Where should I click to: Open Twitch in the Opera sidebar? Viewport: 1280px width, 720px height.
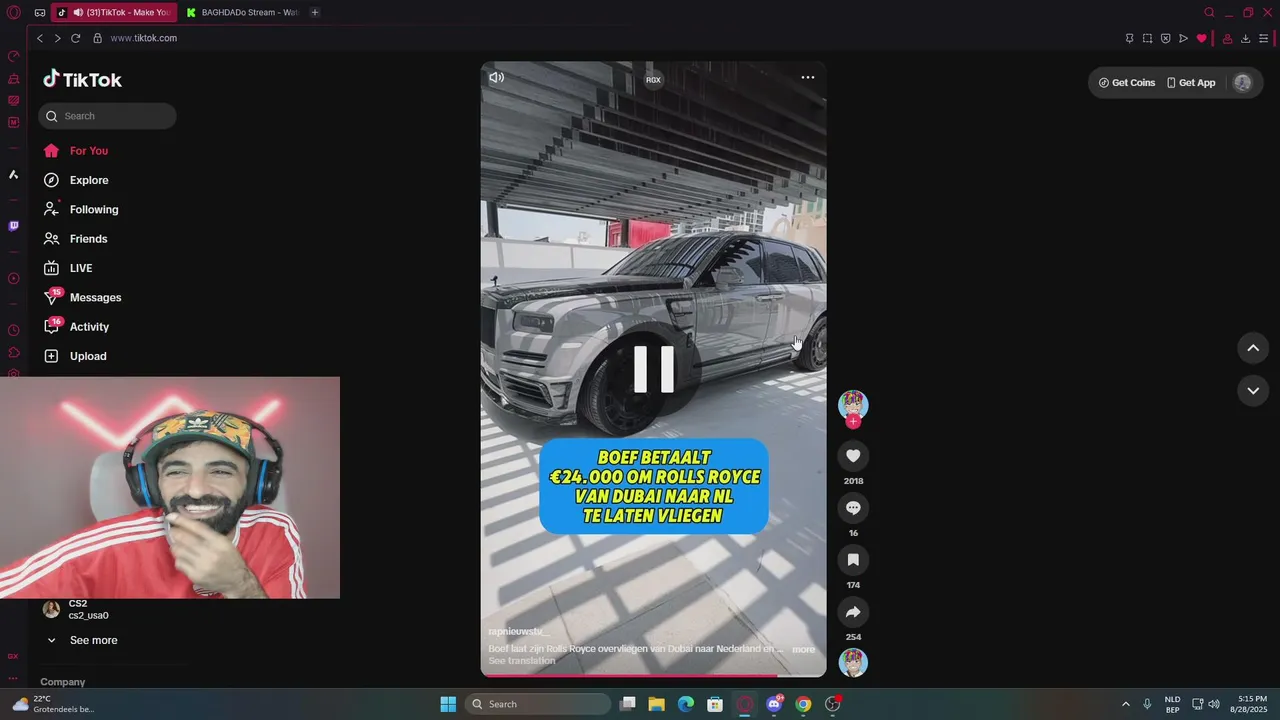14,226
